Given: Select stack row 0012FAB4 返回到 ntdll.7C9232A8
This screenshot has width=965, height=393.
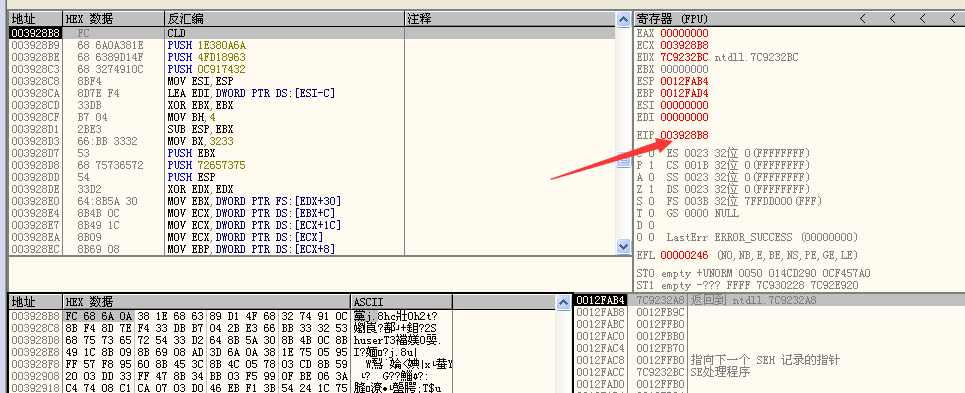Looking at the screenshot, I should tap(769, 300).
